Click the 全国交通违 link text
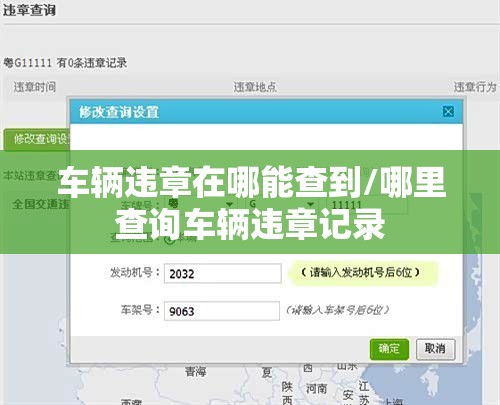 click(x=41, y=204)
